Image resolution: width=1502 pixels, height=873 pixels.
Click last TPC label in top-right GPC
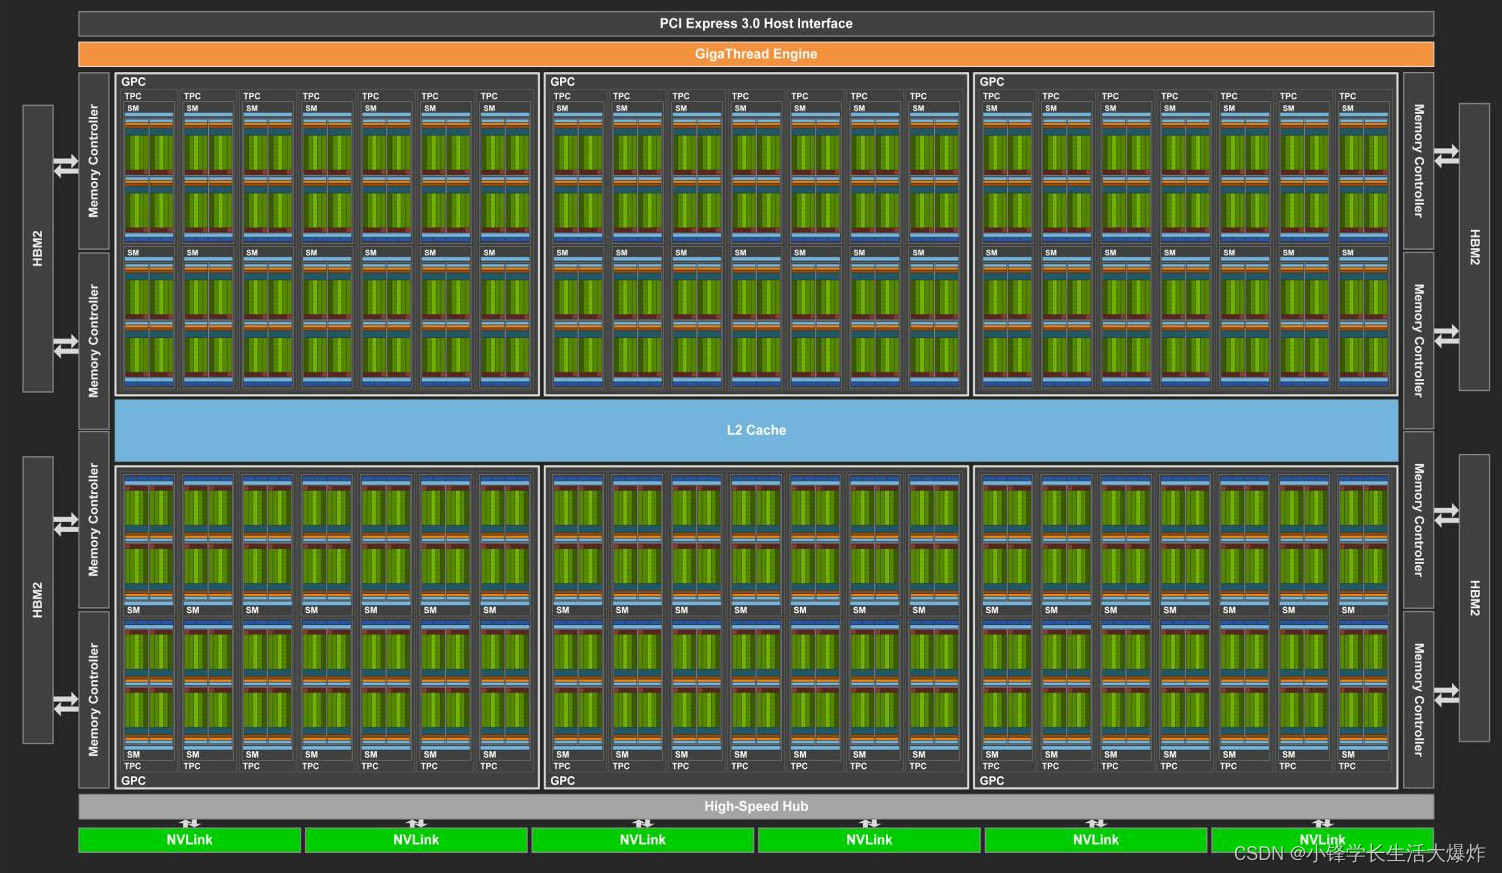tap(1348, 96)
